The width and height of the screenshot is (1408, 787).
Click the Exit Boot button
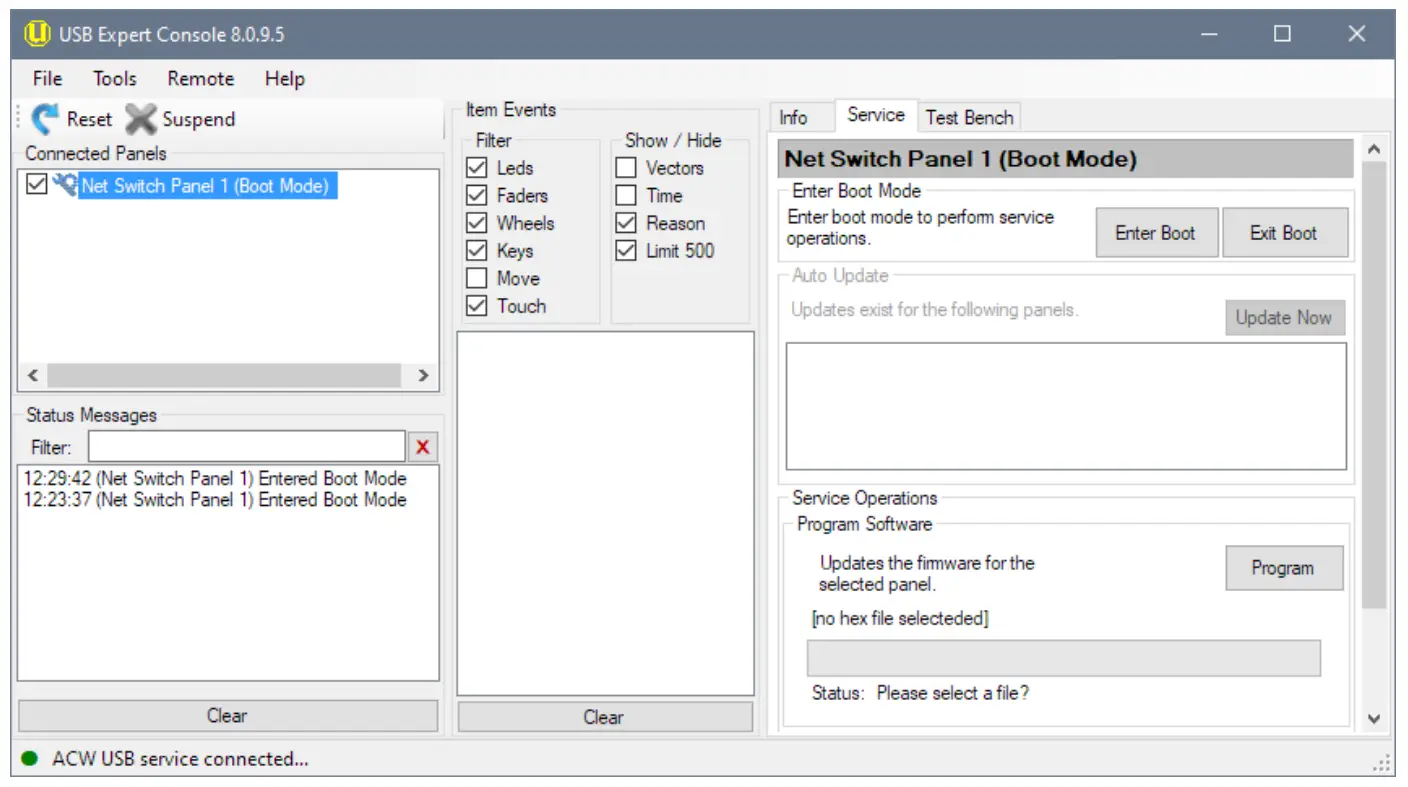coord(1284,233)
